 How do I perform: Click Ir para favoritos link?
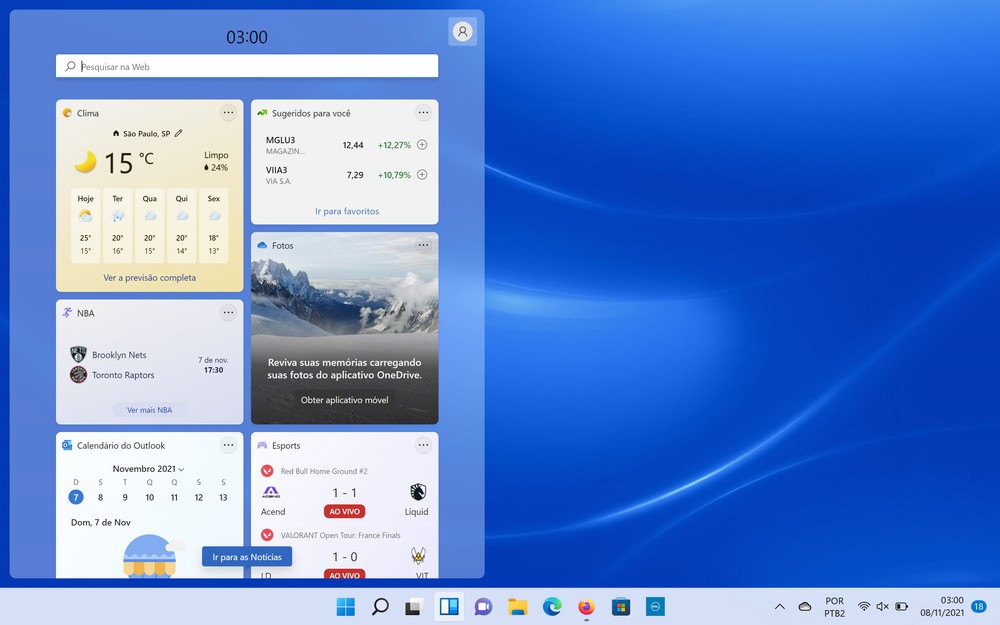coord(347,211)
